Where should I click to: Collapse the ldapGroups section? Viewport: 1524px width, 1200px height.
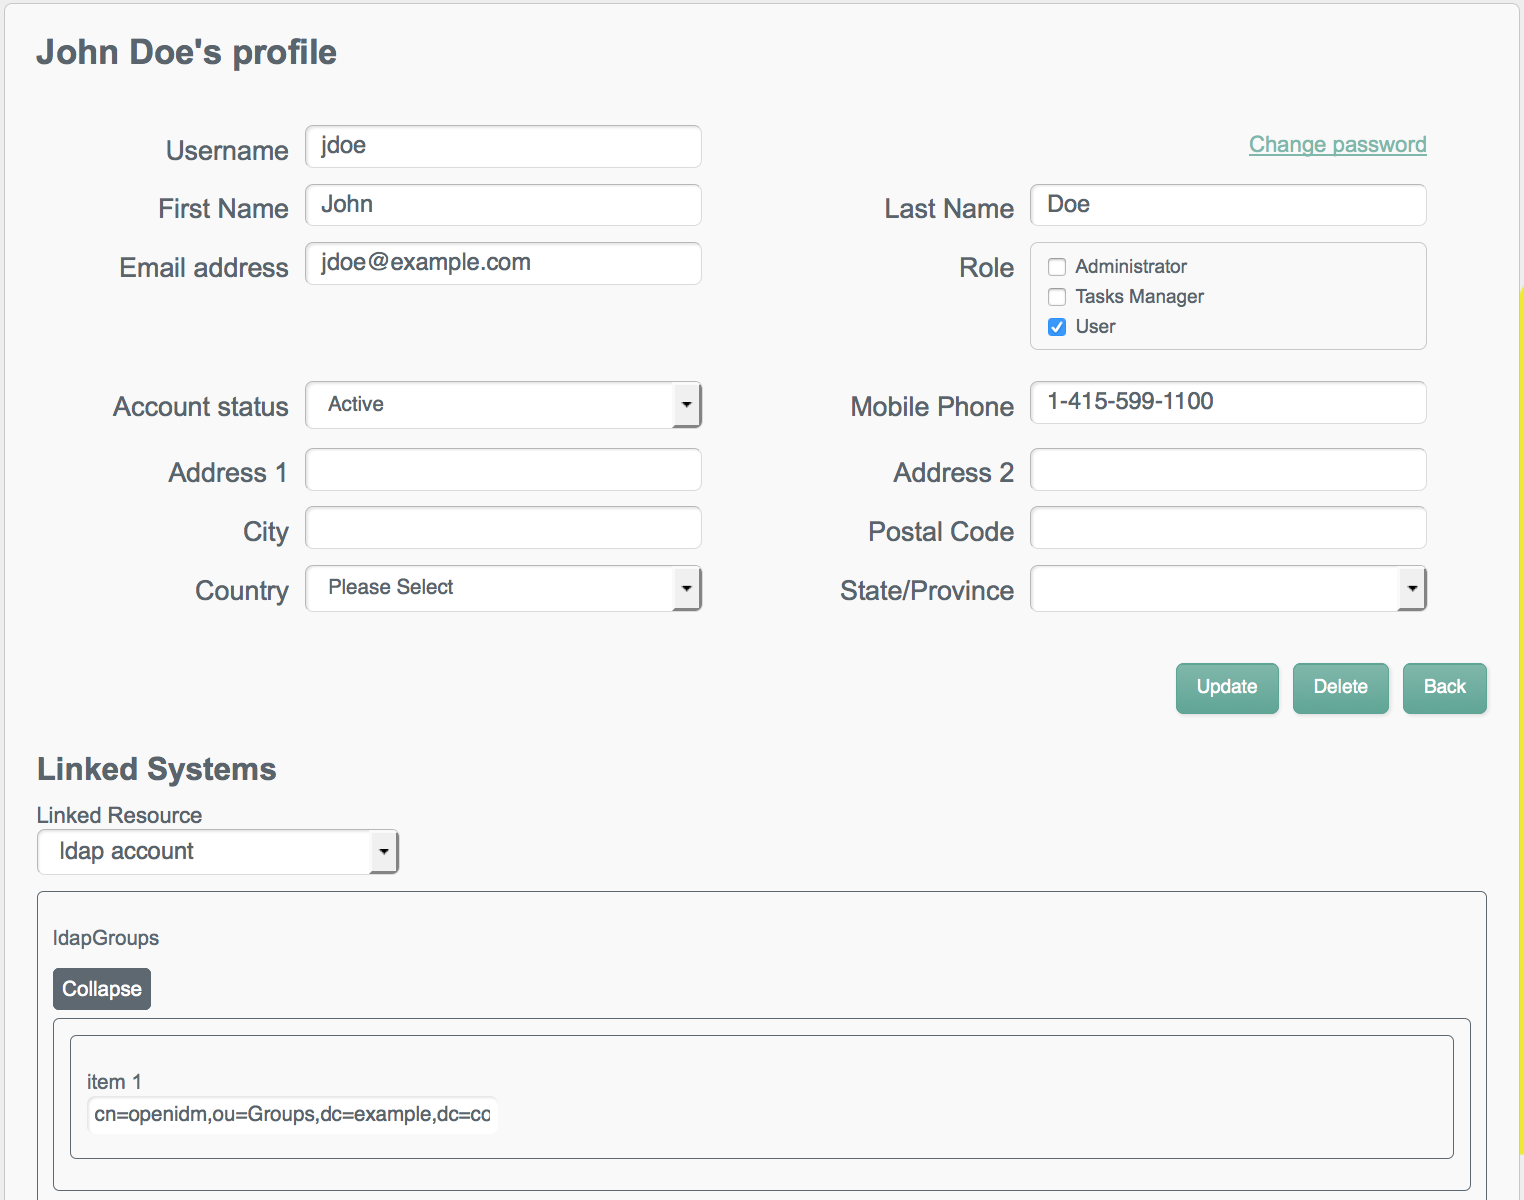pos(102,989)
